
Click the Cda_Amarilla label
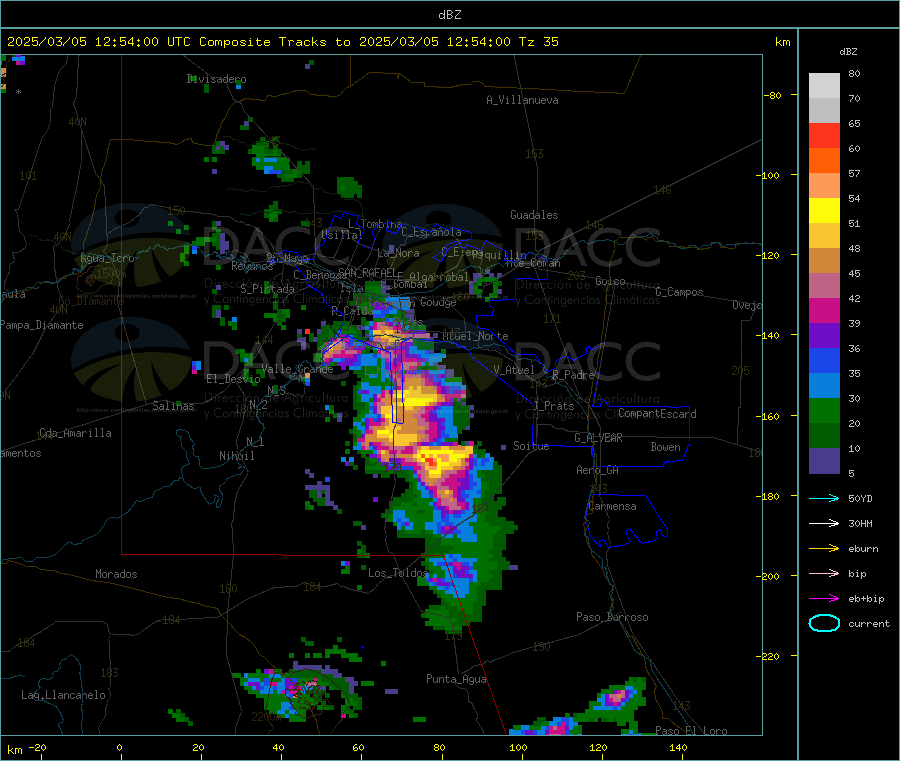tap(75, 433)
